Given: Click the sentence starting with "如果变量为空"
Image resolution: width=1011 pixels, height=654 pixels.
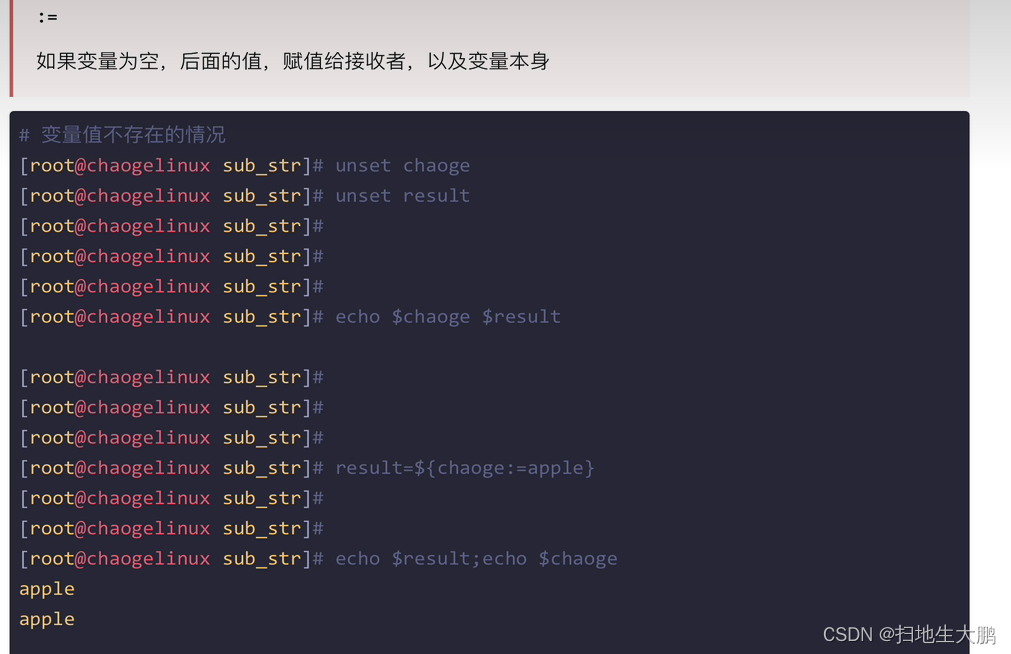Looking at the screenshot, I should [x=293, y=61].
